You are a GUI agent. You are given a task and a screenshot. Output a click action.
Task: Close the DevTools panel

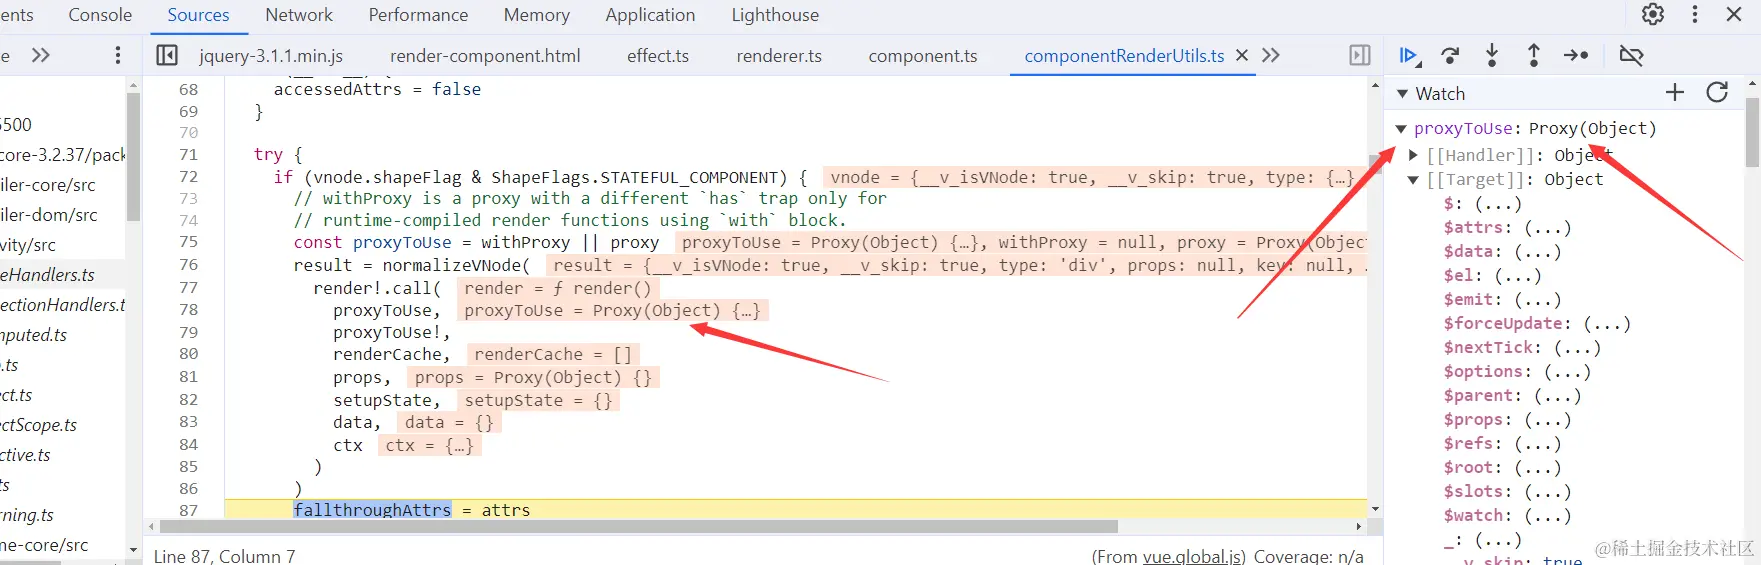(1734, 14)
